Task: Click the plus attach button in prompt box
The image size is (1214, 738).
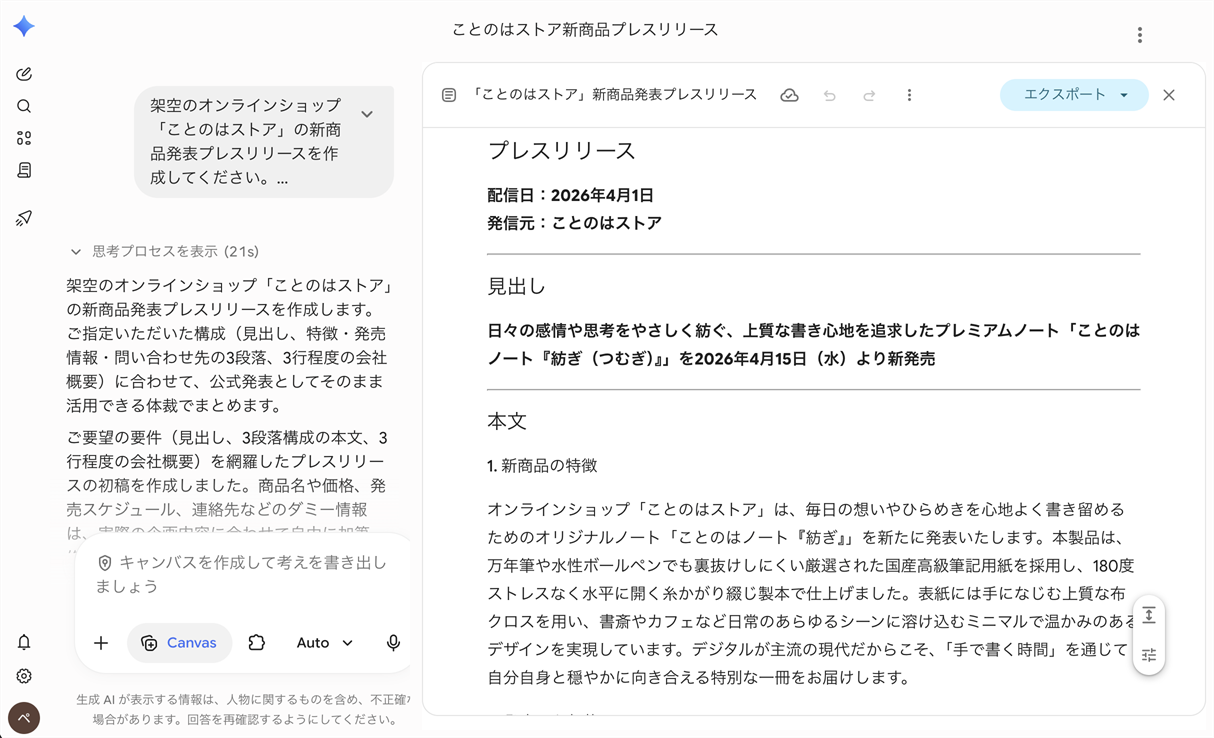Action: pyautogui.click(x=101, y=643)
